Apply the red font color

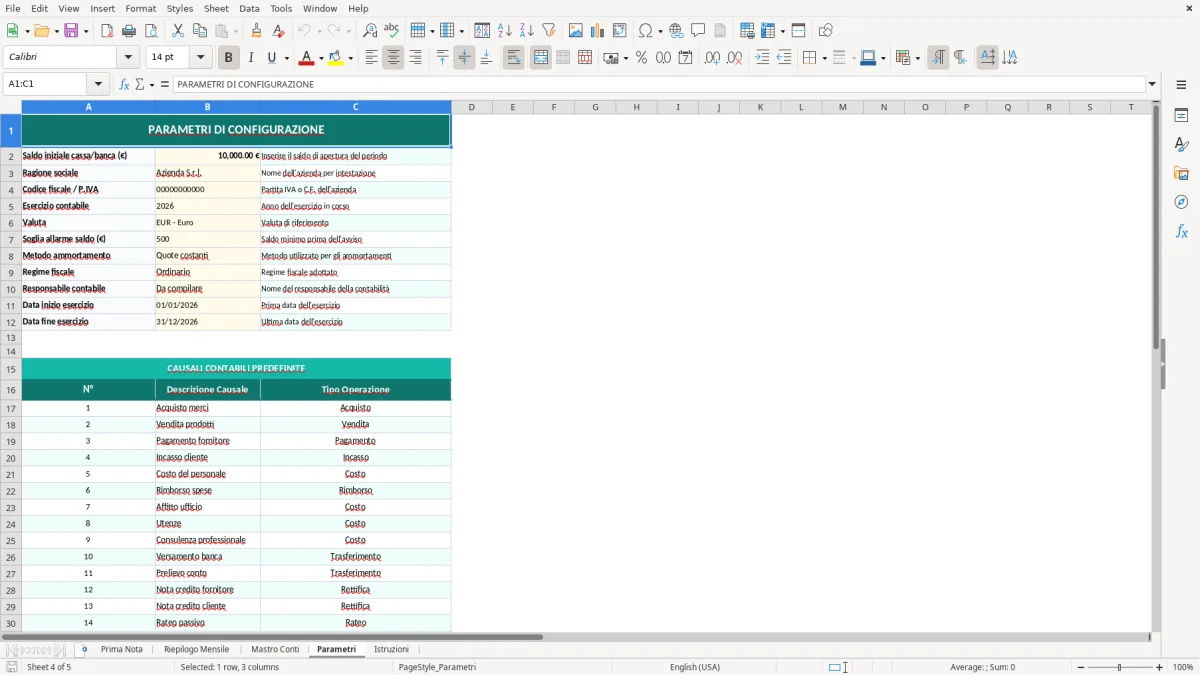pyautogui.click(x=306, y=58)
